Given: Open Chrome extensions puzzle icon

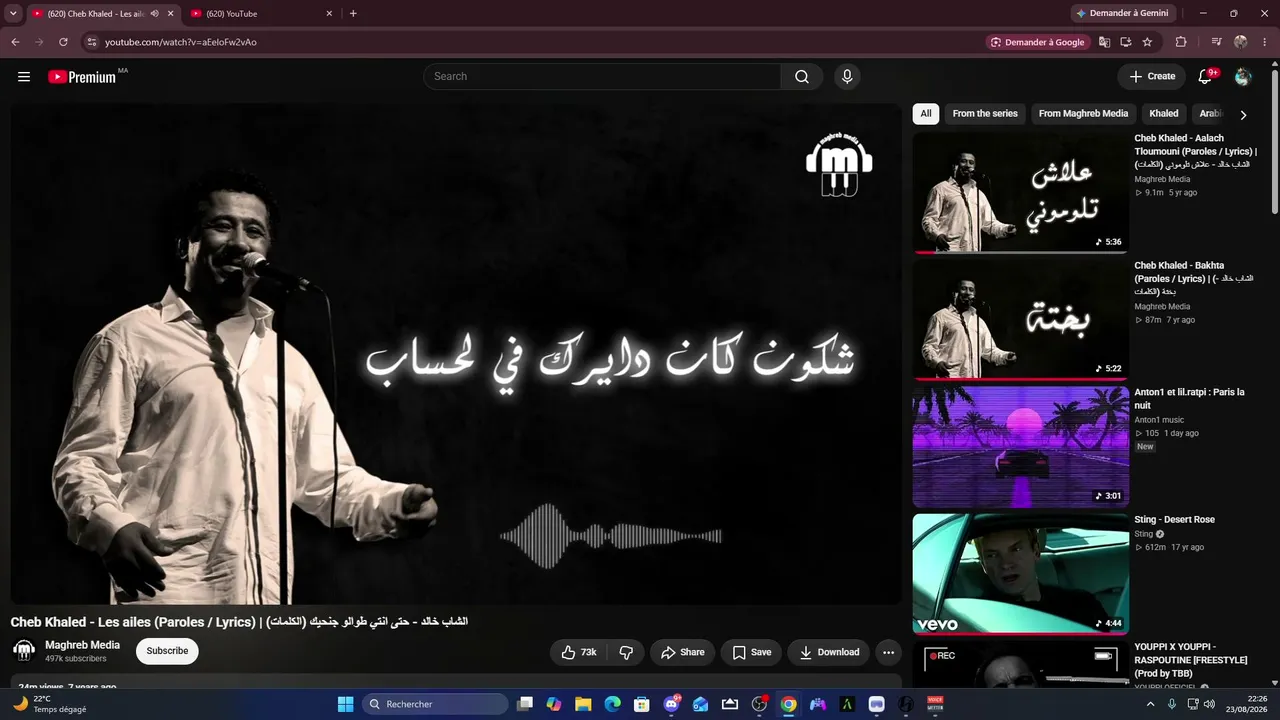Looking at the screenshot, I should click(x=1181, y=42).
